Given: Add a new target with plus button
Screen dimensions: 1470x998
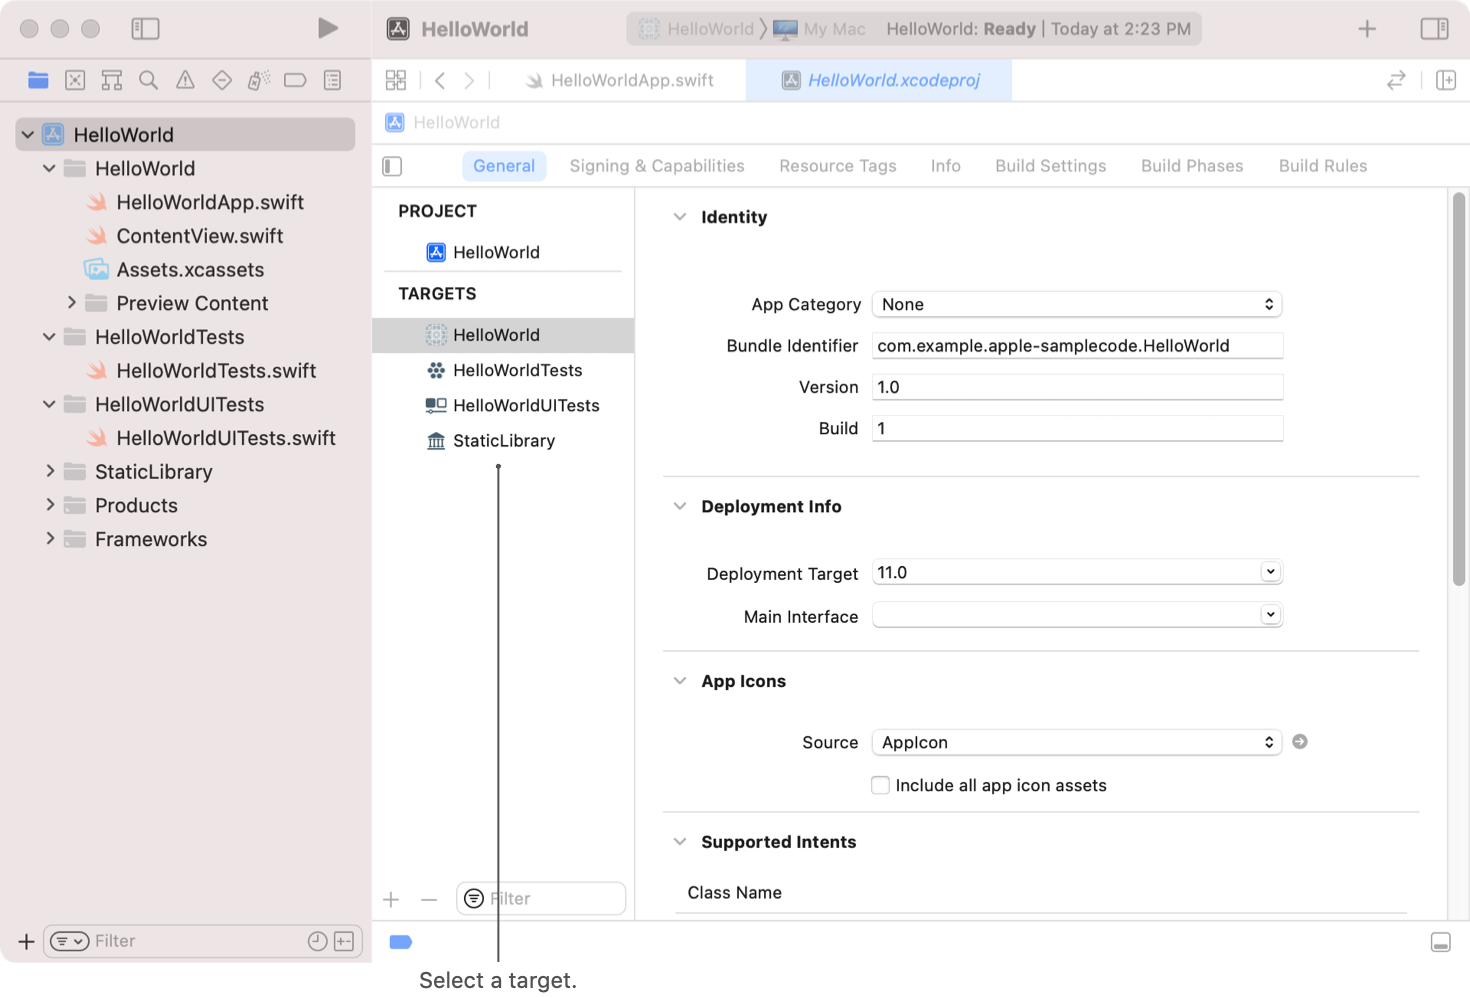Looking at the screenshot, I should pos(391,899).
